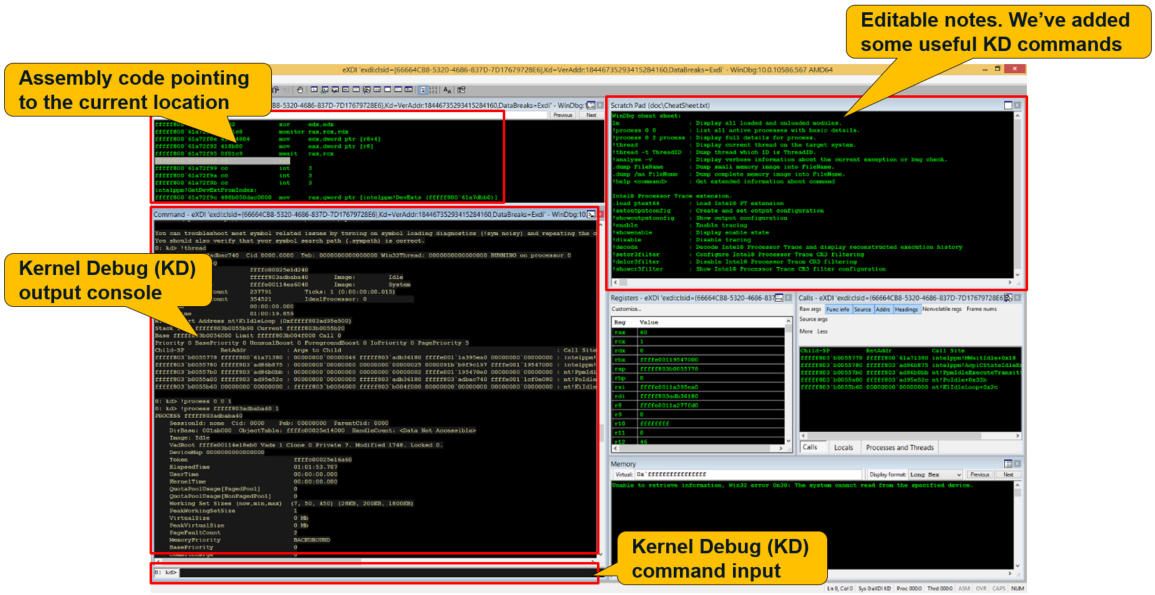Open the Display format dropdown in Memory
This screenshot has height=595, width=1155.
(x=935, y=475)
